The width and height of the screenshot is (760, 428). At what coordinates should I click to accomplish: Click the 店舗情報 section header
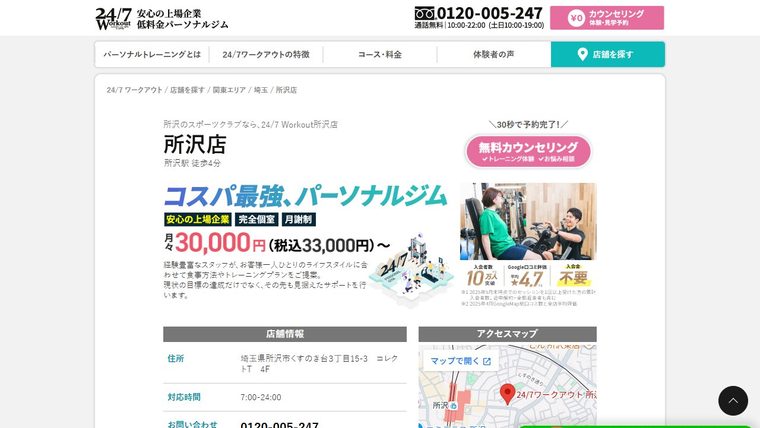coord(285,334)
